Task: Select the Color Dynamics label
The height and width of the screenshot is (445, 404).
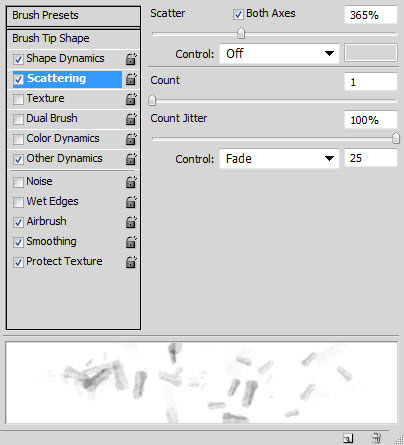Action: tap(63, 138)
